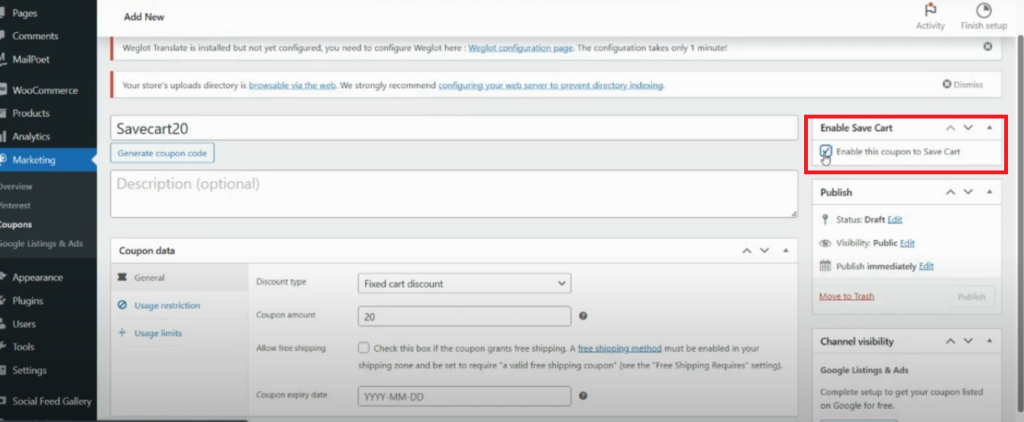Edit the Status: Draft setting

tap(895, 219)
